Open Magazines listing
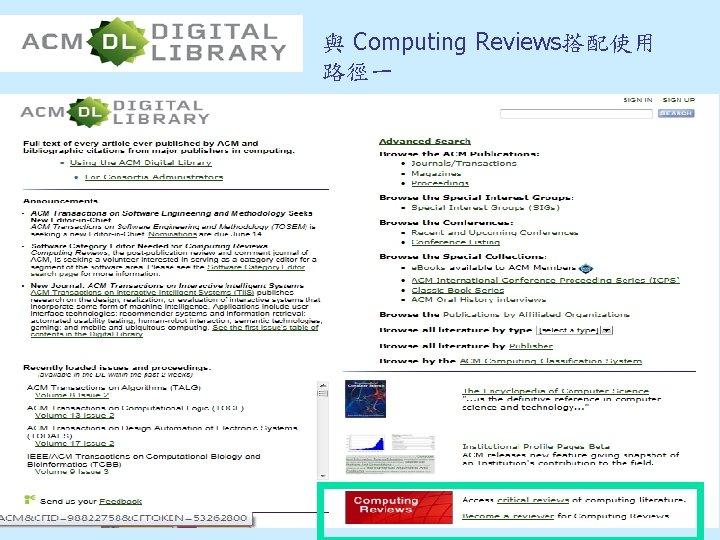This screenshot has width=720, height=540. [436, 173]
